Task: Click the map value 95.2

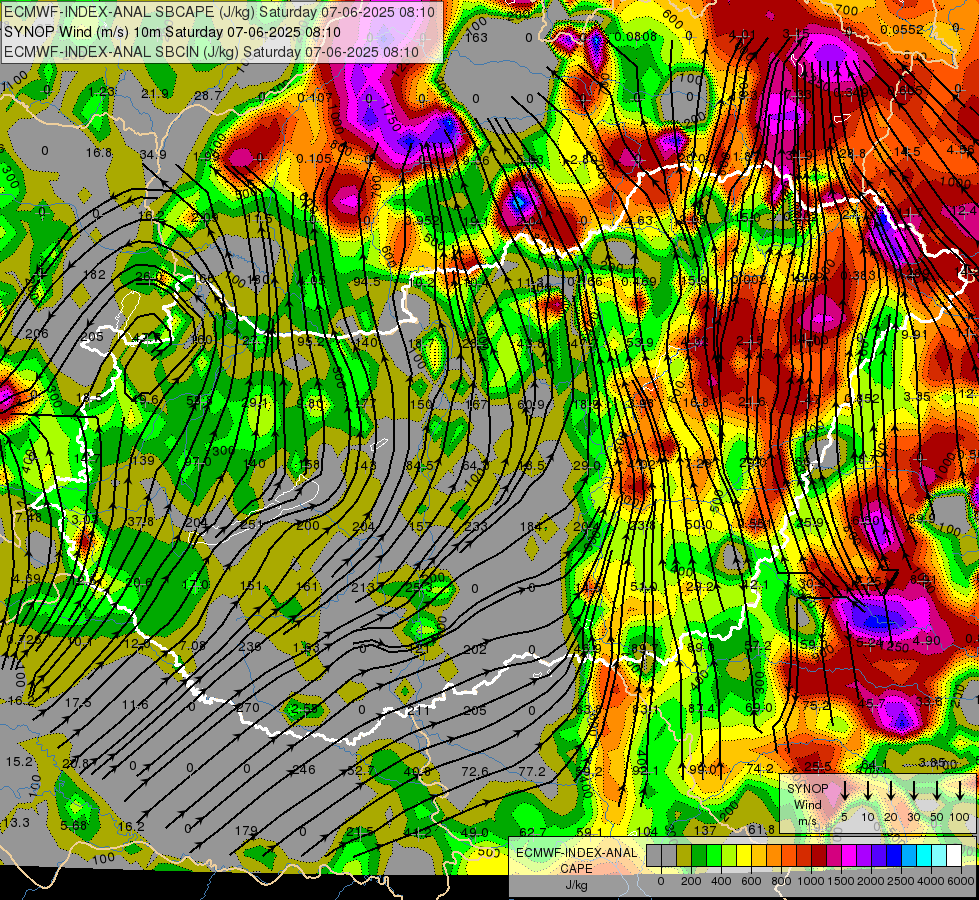Action: [311, 342]
